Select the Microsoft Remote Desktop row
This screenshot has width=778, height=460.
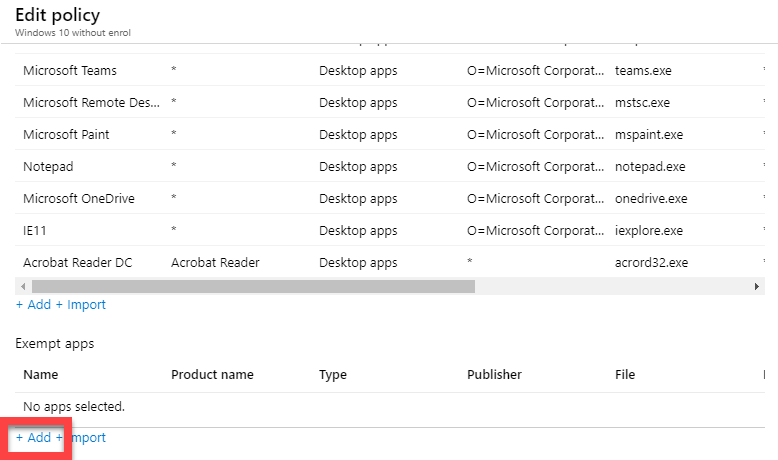pos(91,103)
